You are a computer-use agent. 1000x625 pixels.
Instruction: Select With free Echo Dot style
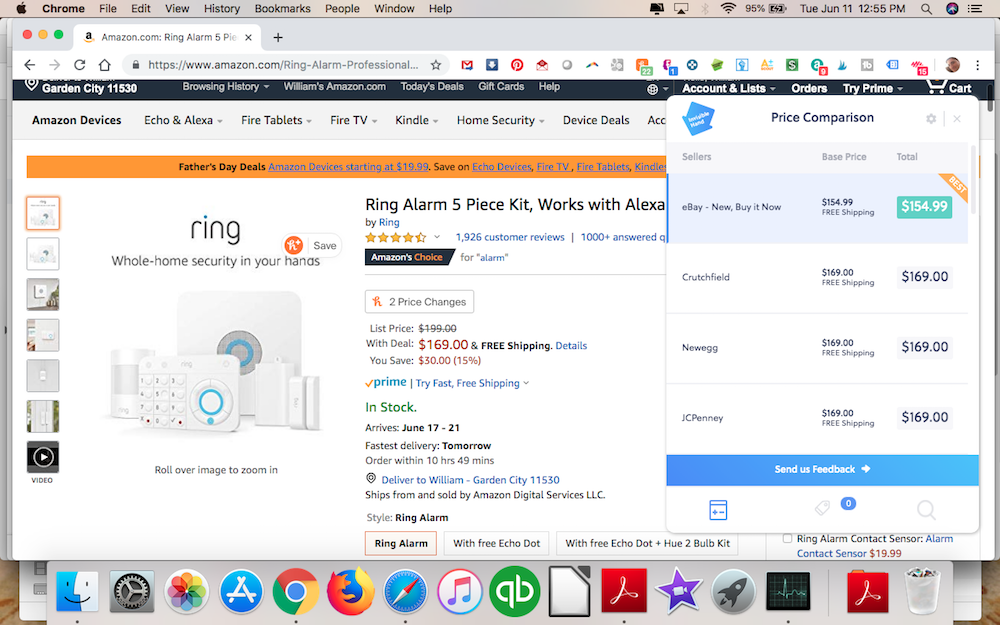click(496, 543)
